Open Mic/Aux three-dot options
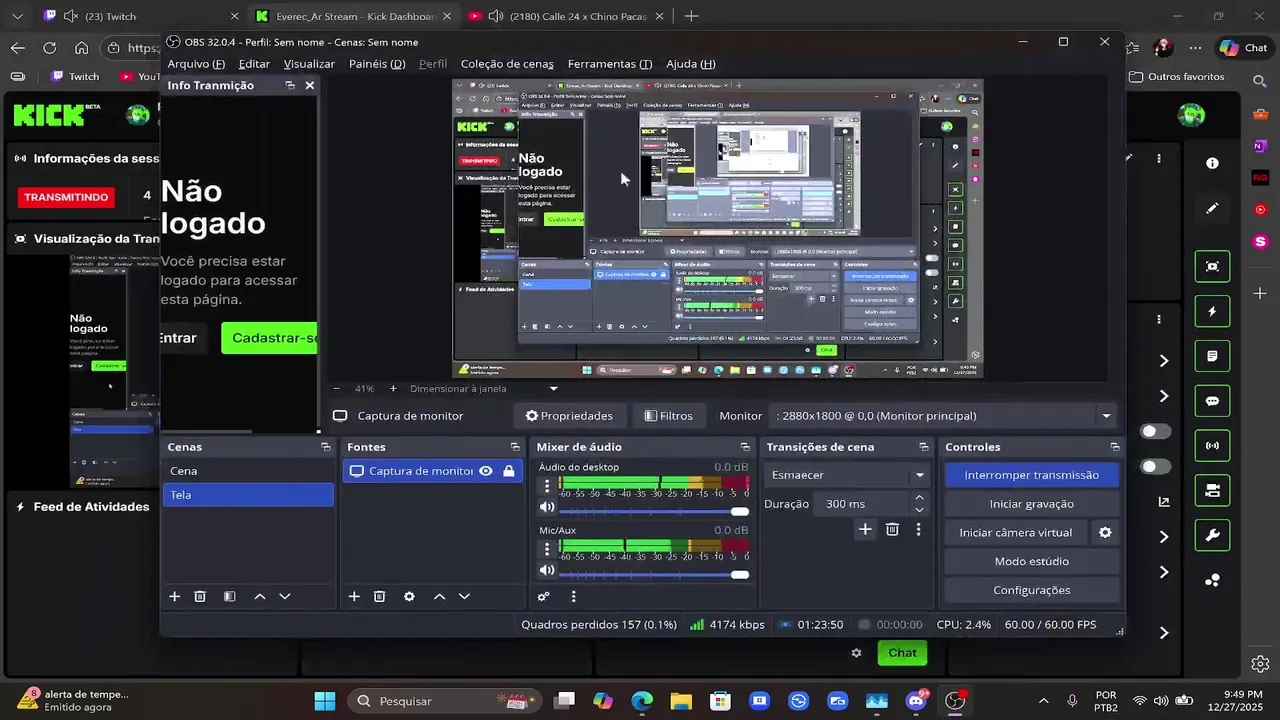 546,549
